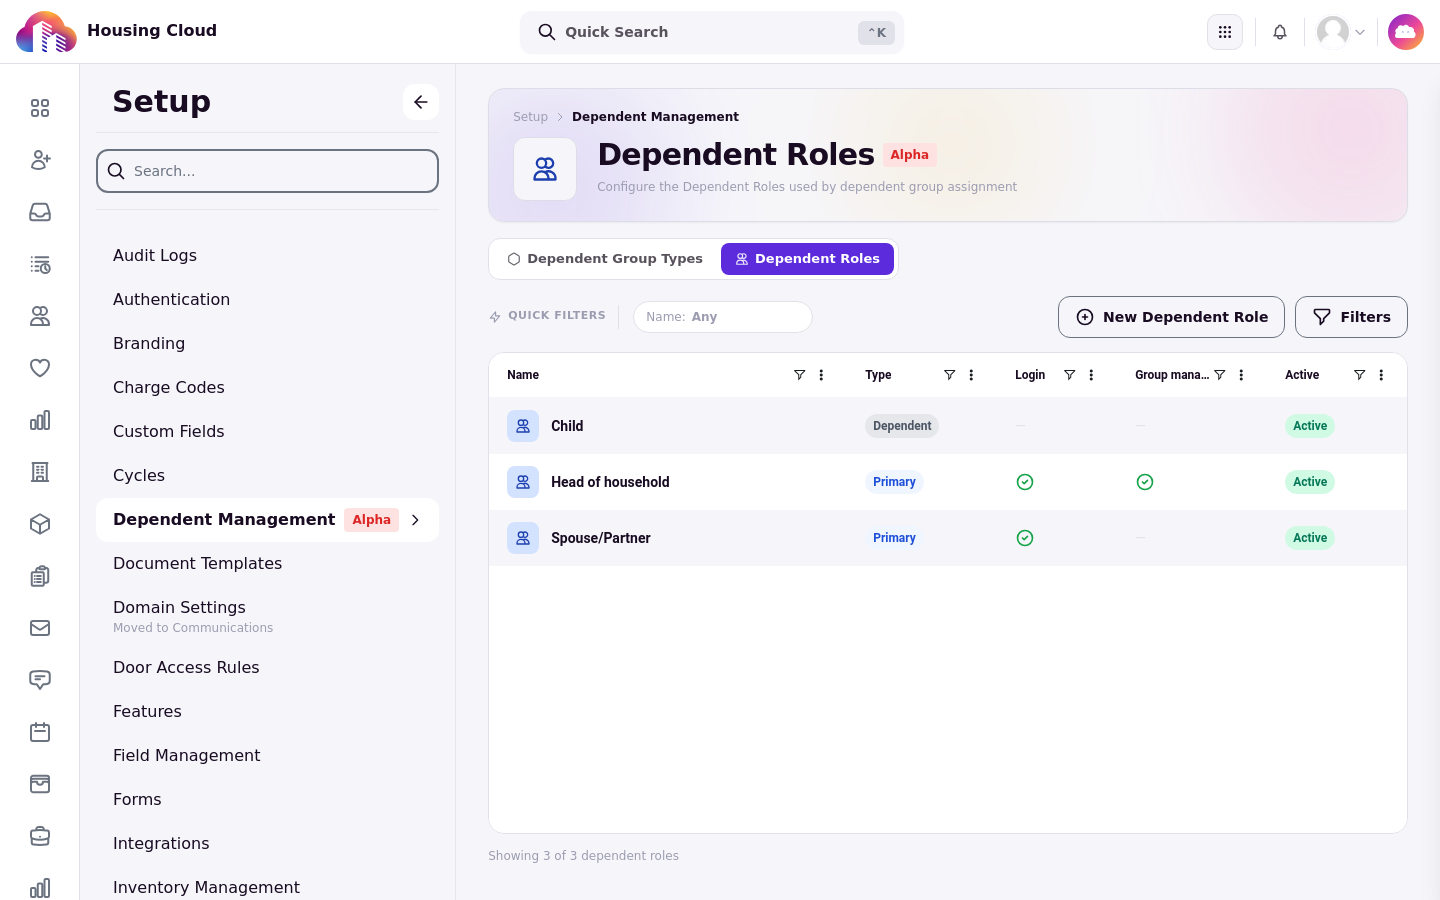The width and height of the screenshot is (1440, 900).
Task: Click the Quick Search bar
Action: [x=712, y=32]
